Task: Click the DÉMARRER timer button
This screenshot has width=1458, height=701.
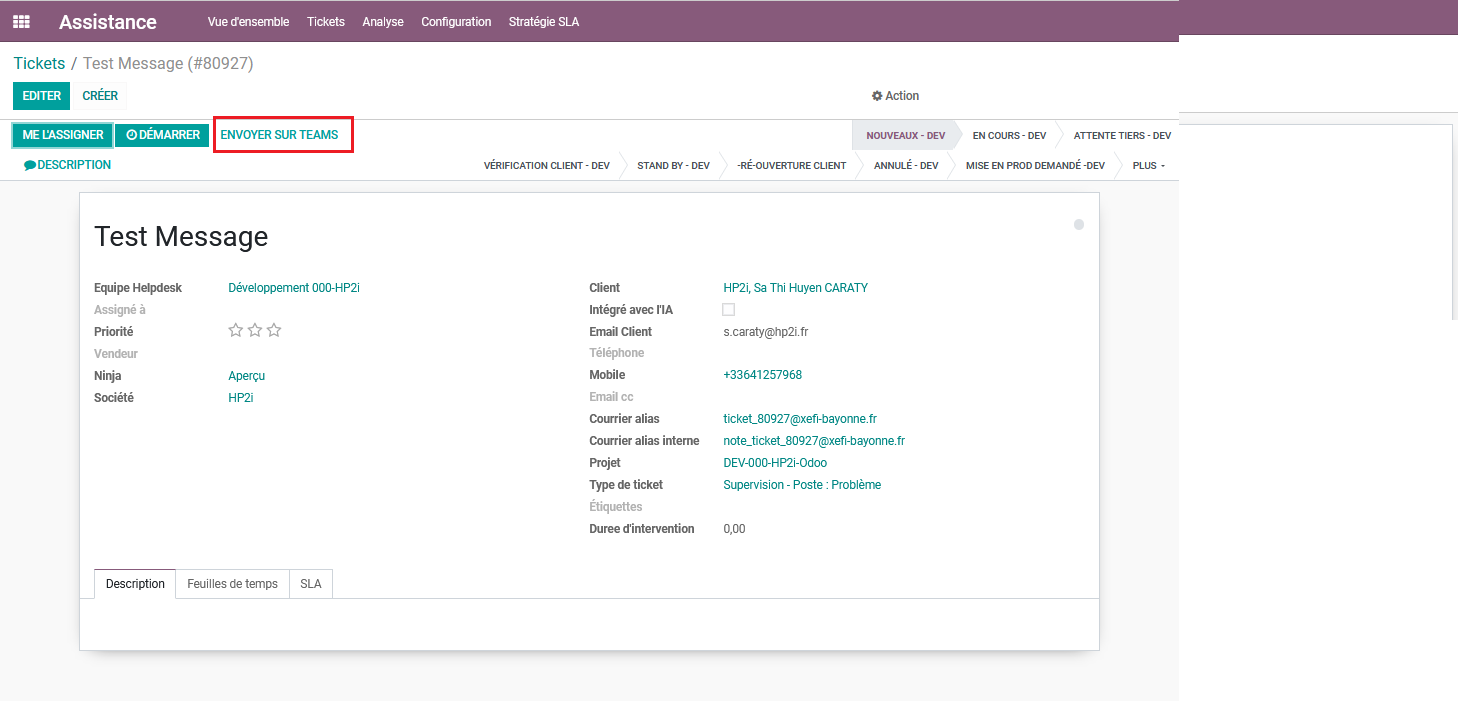Action: 162,135
